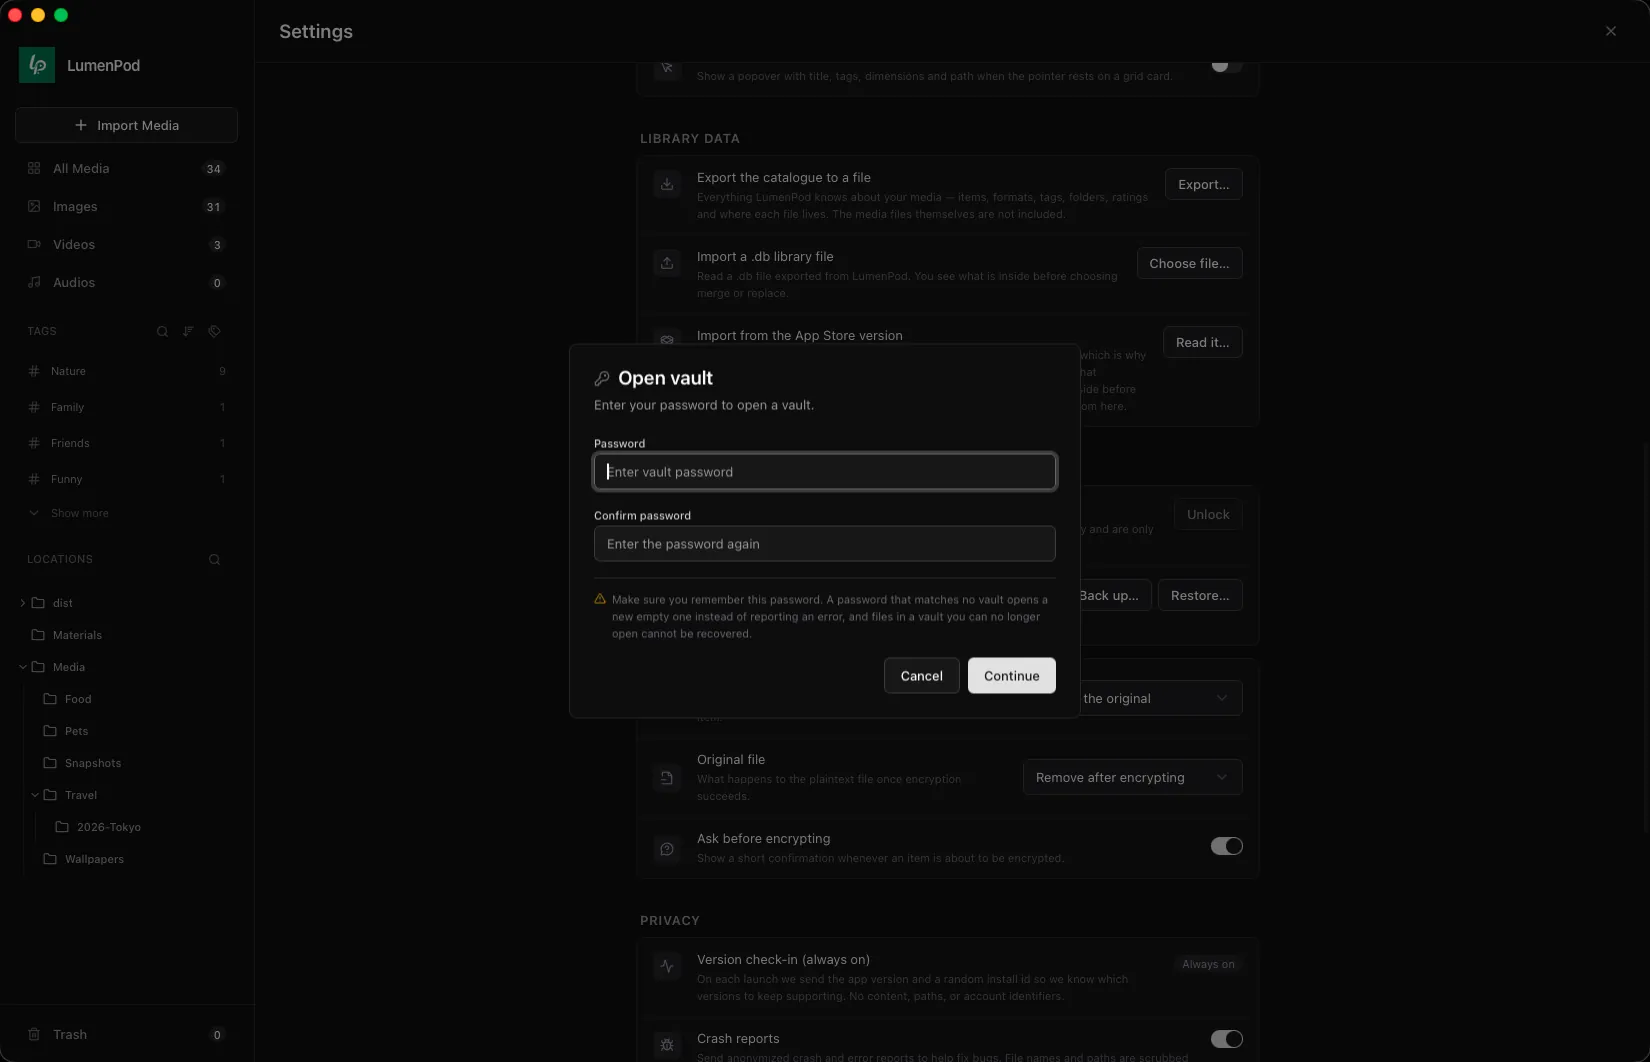The width and height of the screenshot is (1650, 1062).
Task: Toggle the hover popover switch at top
Action: (1227, 65)
